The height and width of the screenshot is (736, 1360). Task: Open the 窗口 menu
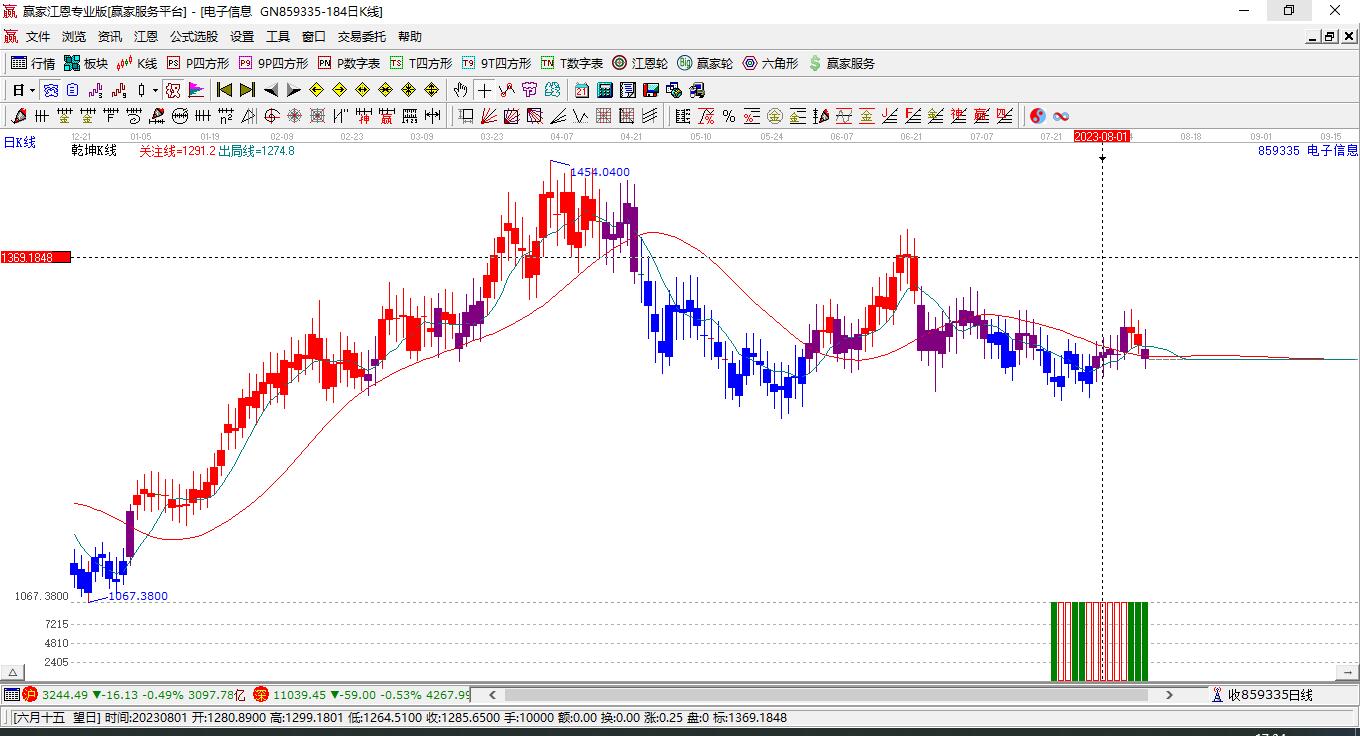coord(314,36)
